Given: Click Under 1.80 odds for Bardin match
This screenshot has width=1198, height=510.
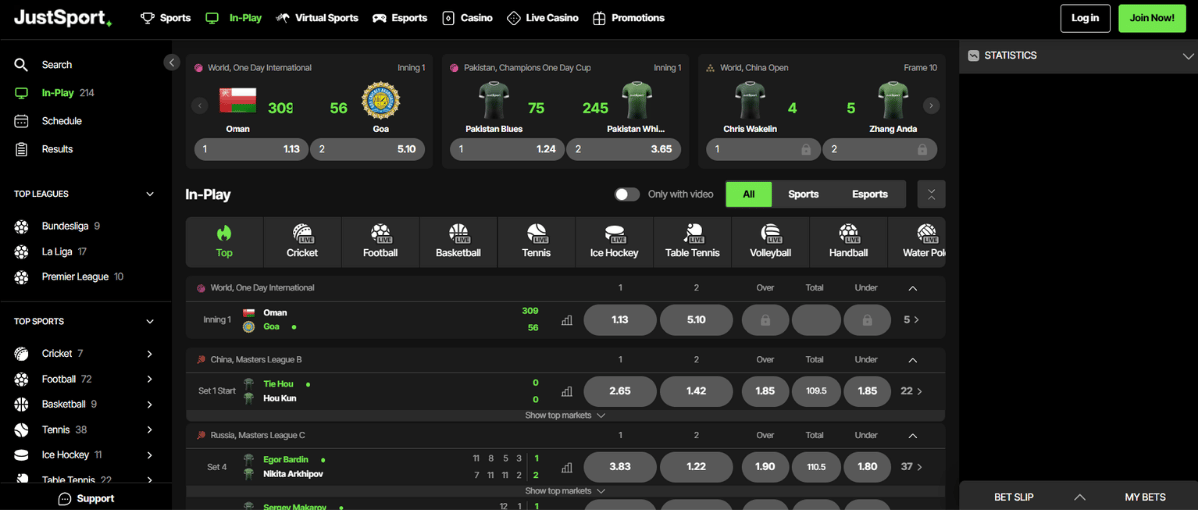Looking at the screenshot, I should tap(866, 466).
